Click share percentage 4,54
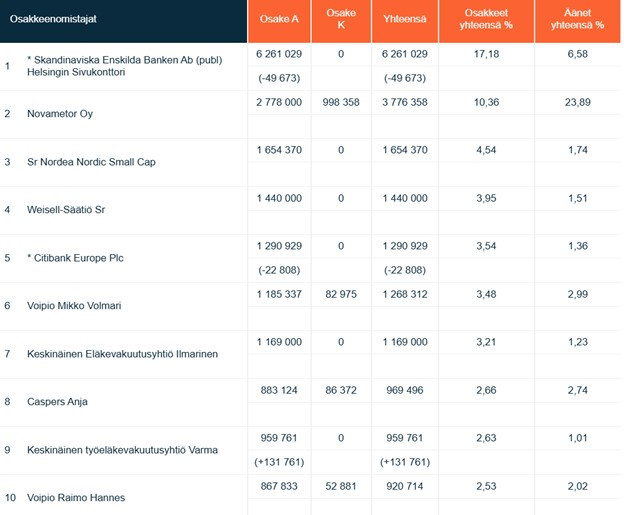Screen dimensions: 624x515 pyautogui.click(x=486, y=150)
